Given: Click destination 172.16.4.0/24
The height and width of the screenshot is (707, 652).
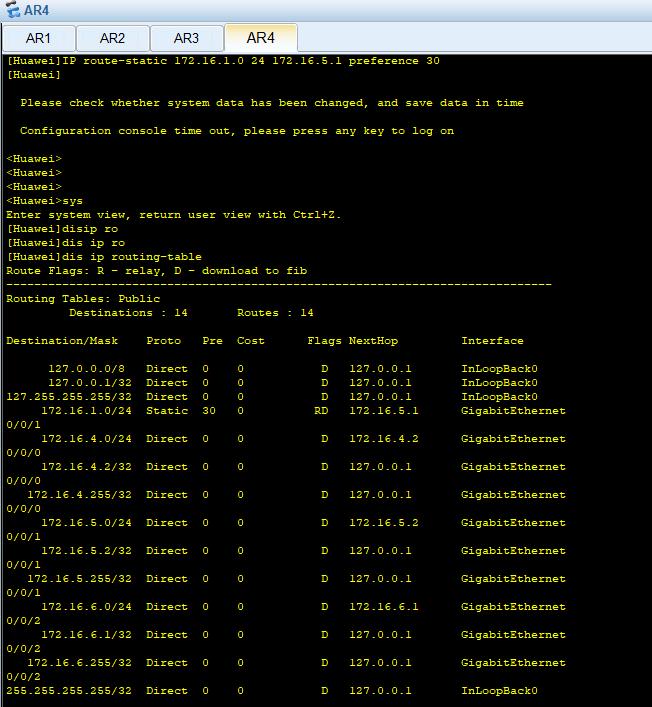Looking at the screenshot, I should tap(87, 438).
